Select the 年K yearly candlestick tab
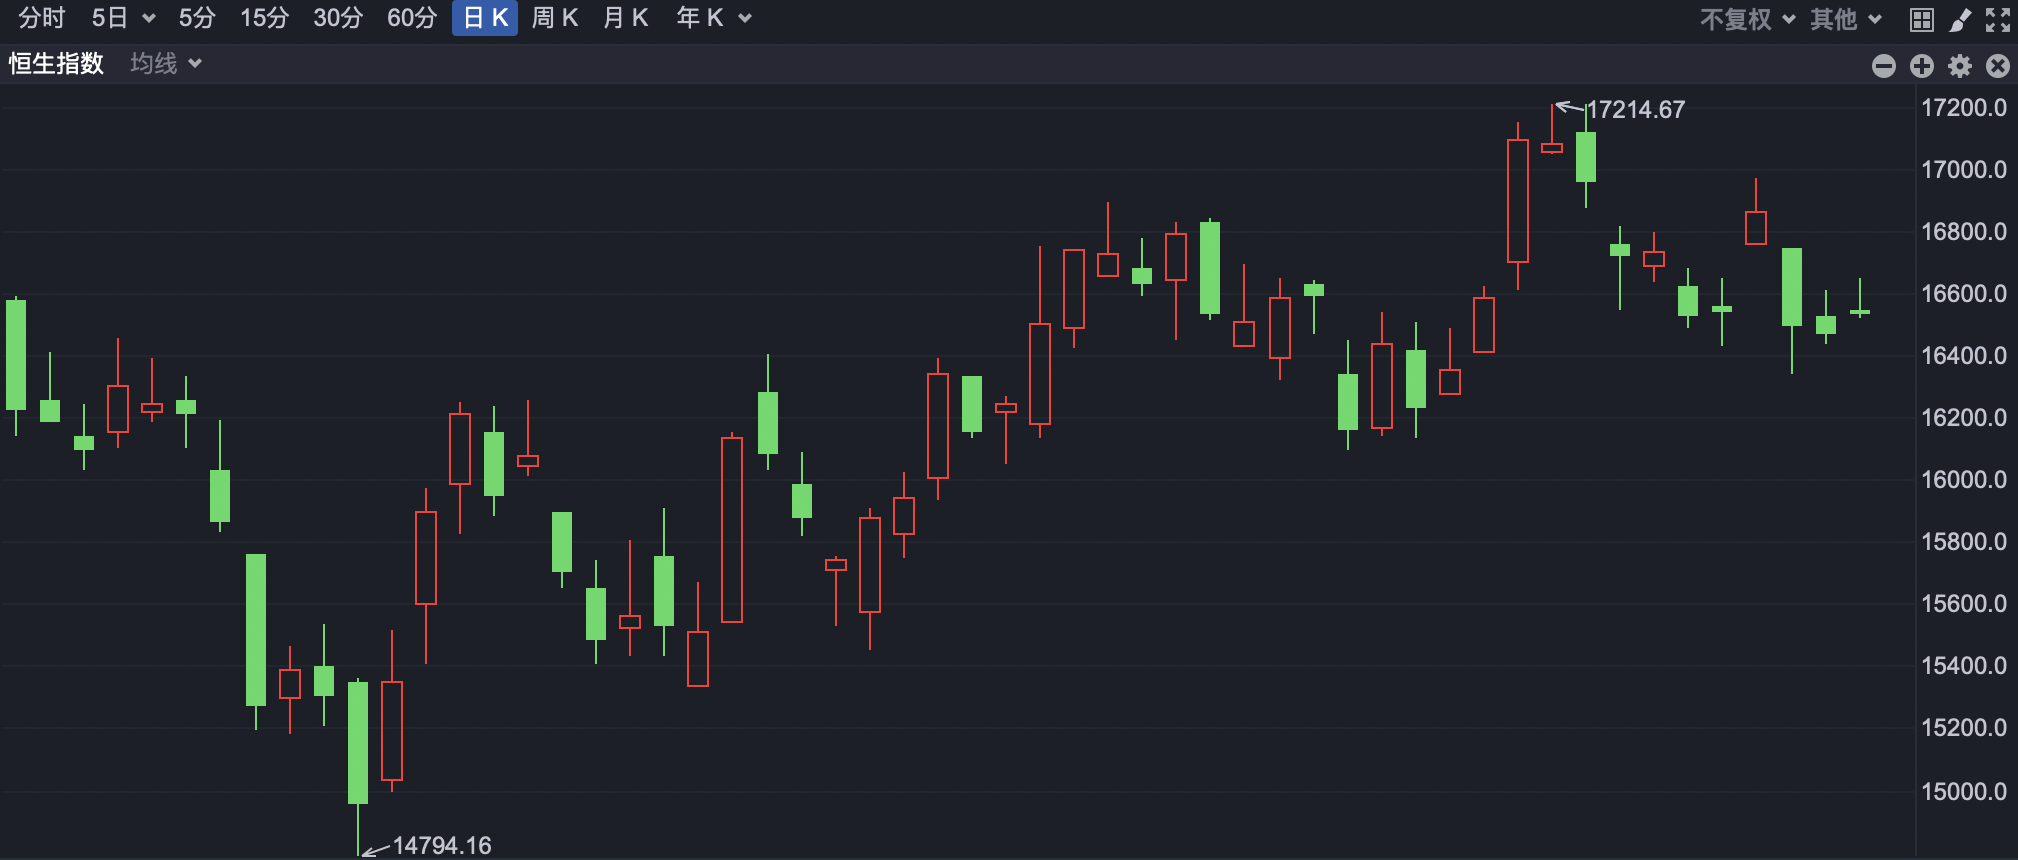The width and height of the screenshot is (2018, 860). (x=700, y=18)
